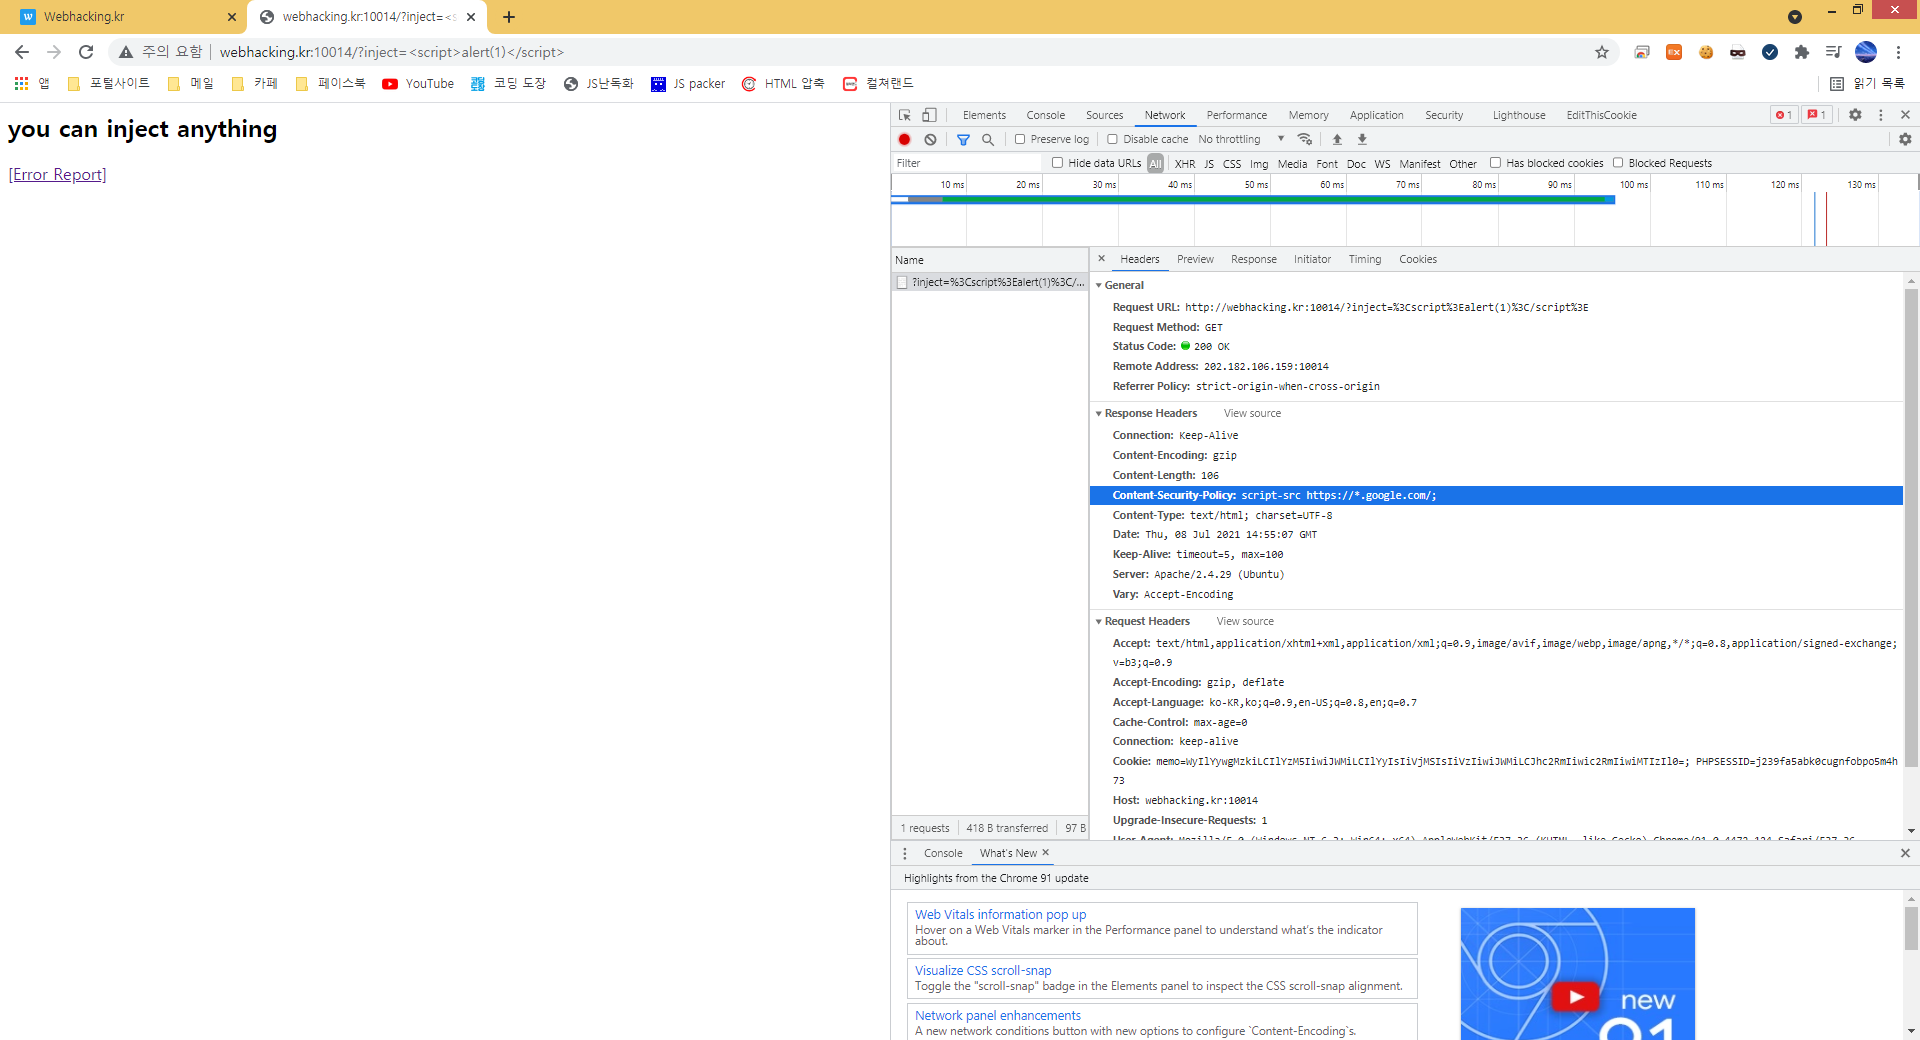The image size is (1920, 1040).
Task: View source of Response Headers
Action: tap(1252, 413)
